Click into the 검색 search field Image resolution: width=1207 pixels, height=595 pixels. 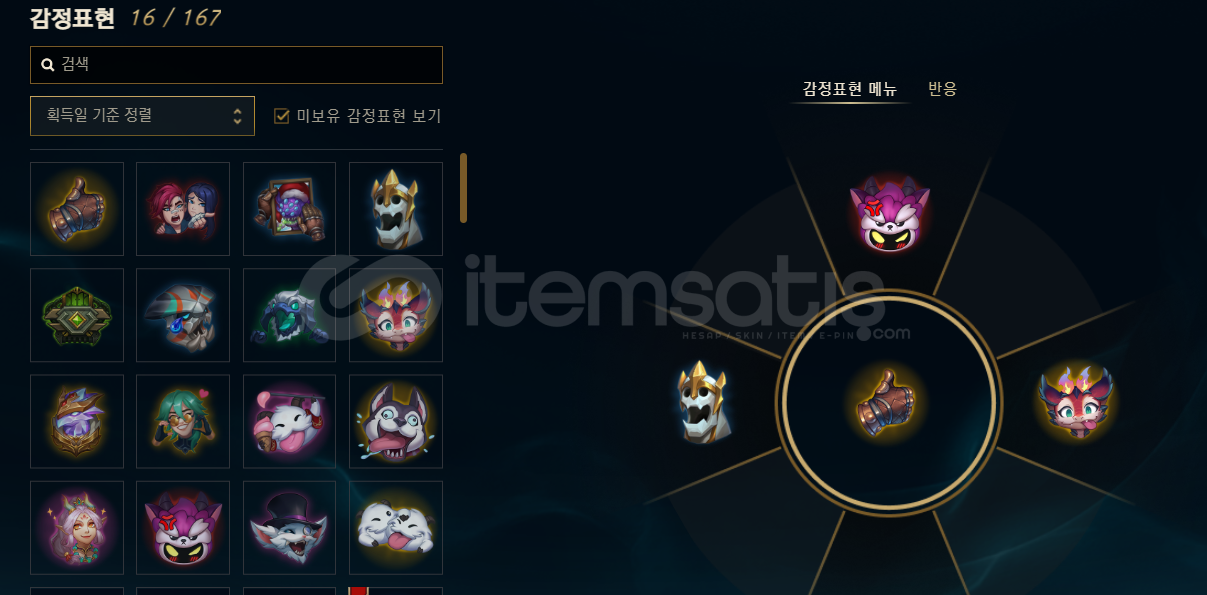tap(236, 65)
